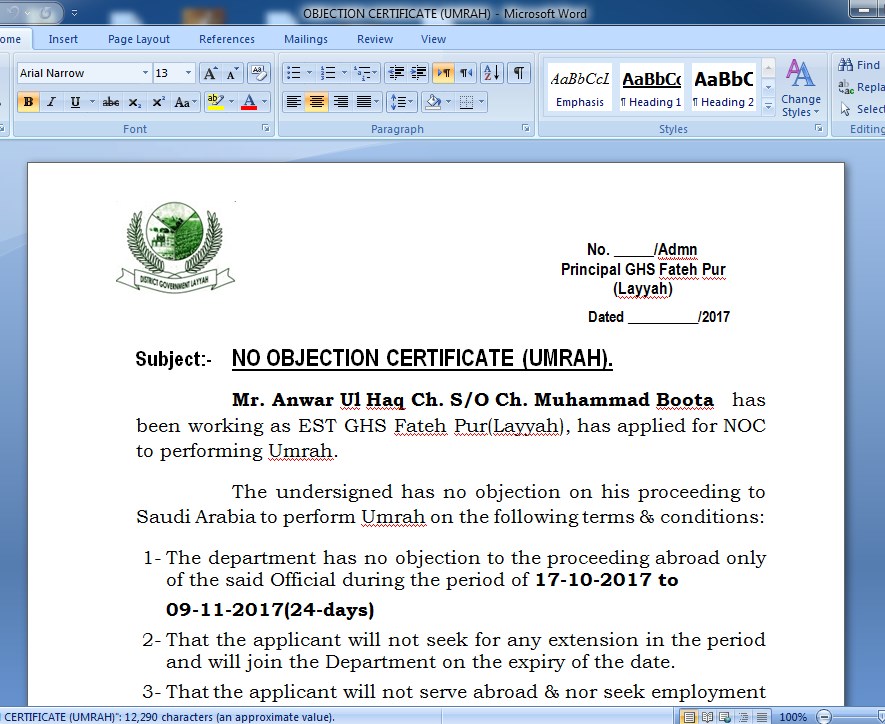The width and height of the screenshot is (885, 724).
Task: Toggle Italic formatting
Action: [x=51, y=102]
